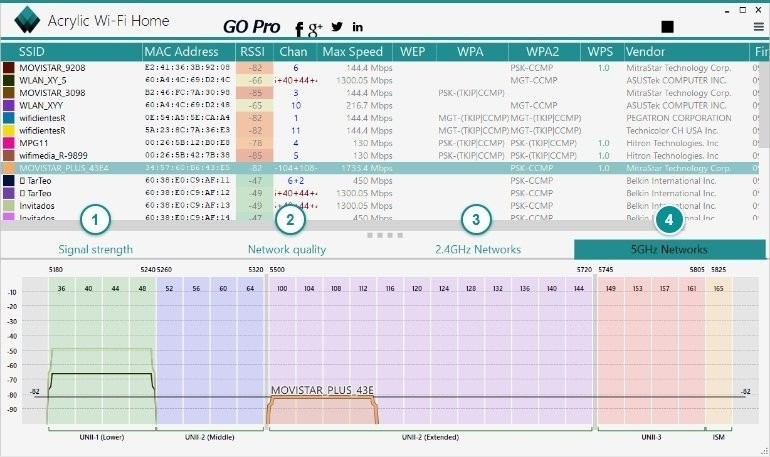This screenshot has height=457, width=770.
Task: Click the UNII-2 (Extended) band label
Action: (430, 437)
